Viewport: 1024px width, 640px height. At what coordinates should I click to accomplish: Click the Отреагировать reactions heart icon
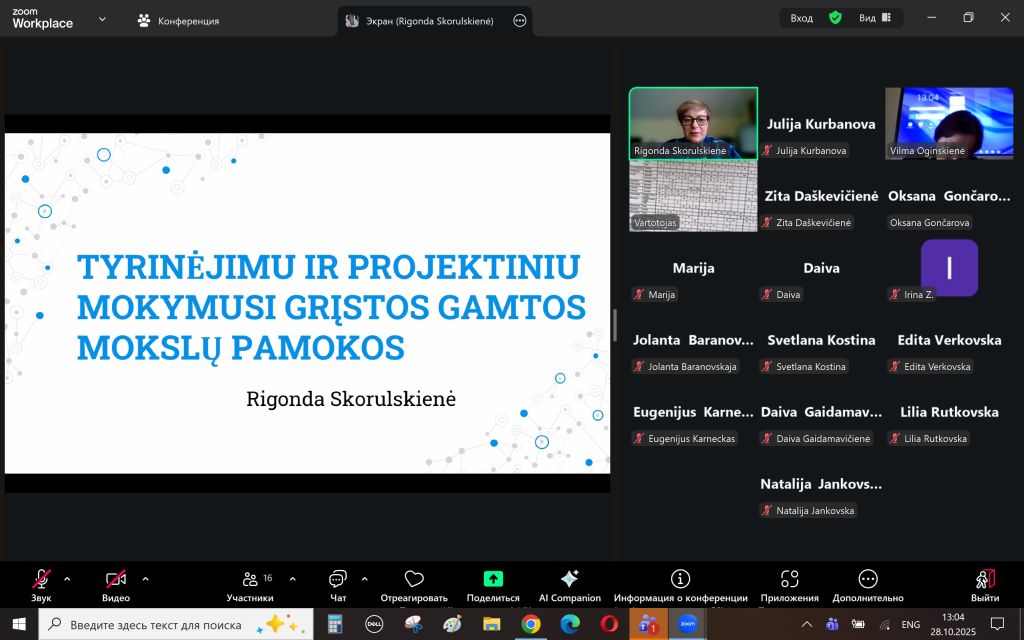coord(414,580)
